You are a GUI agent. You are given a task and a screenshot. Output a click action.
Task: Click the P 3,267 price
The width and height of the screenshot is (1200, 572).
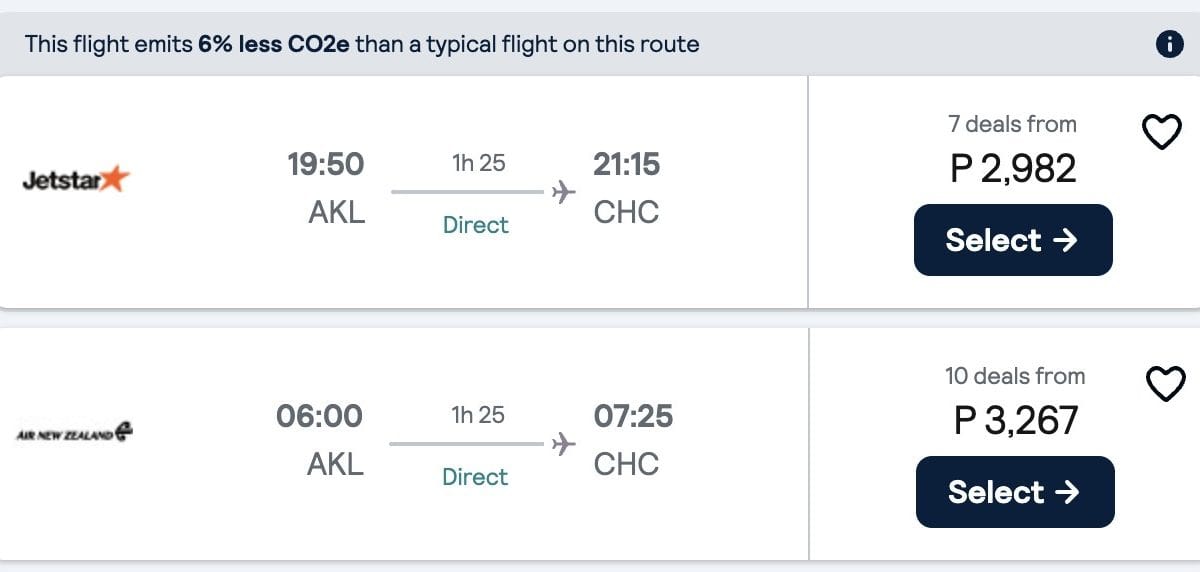(x=1016, y=420)
